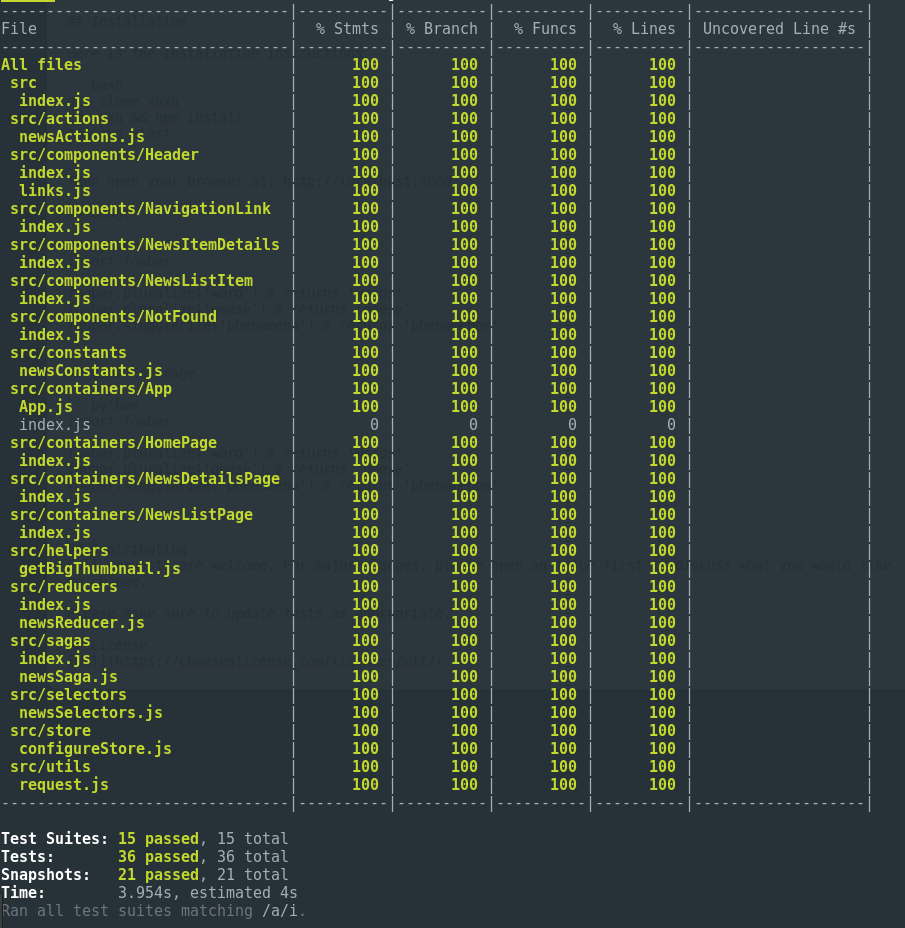Click the src/components/NavigationLink directory row
The height and width of the screenshot is (928, 905).
[x=140, y=209]
